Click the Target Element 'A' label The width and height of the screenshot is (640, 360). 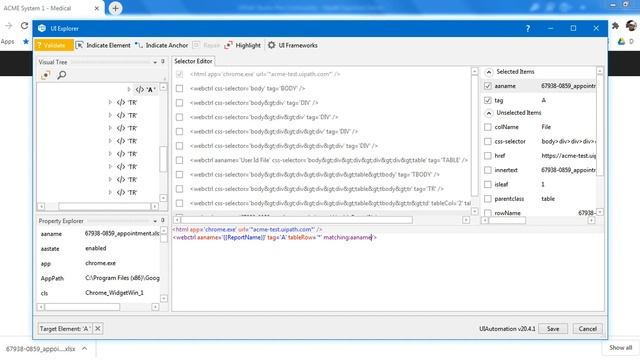pos(65,329)
